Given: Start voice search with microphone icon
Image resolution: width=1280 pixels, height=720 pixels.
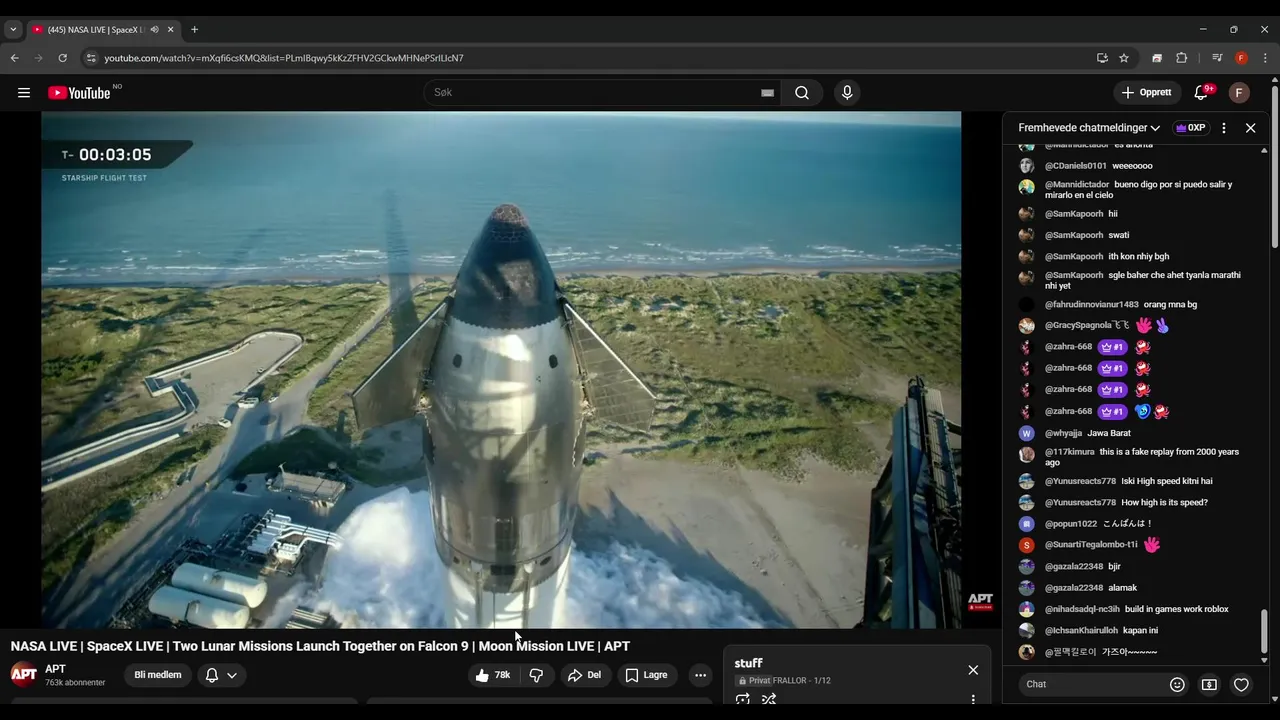Looking at the screenshot, I should click(847, 93).
